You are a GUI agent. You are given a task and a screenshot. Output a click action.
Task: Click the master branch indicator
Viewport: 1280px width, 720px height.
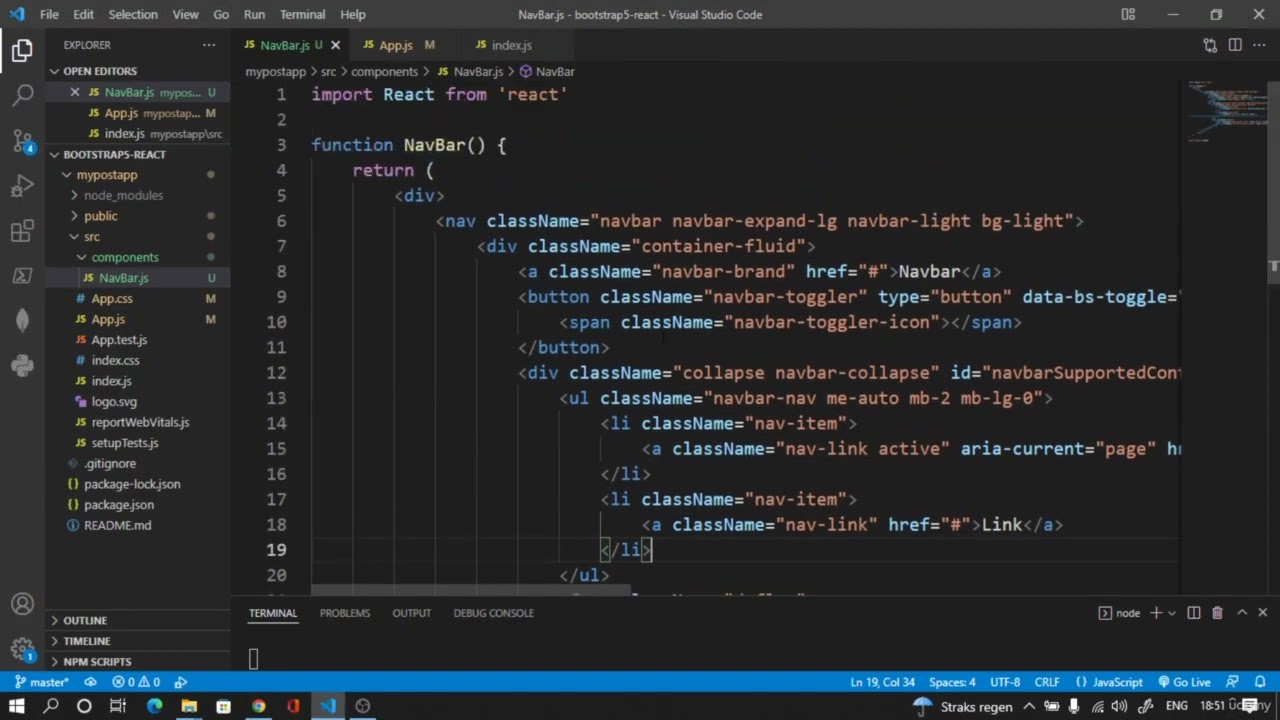pyautogui.click(x=41, y=682)
